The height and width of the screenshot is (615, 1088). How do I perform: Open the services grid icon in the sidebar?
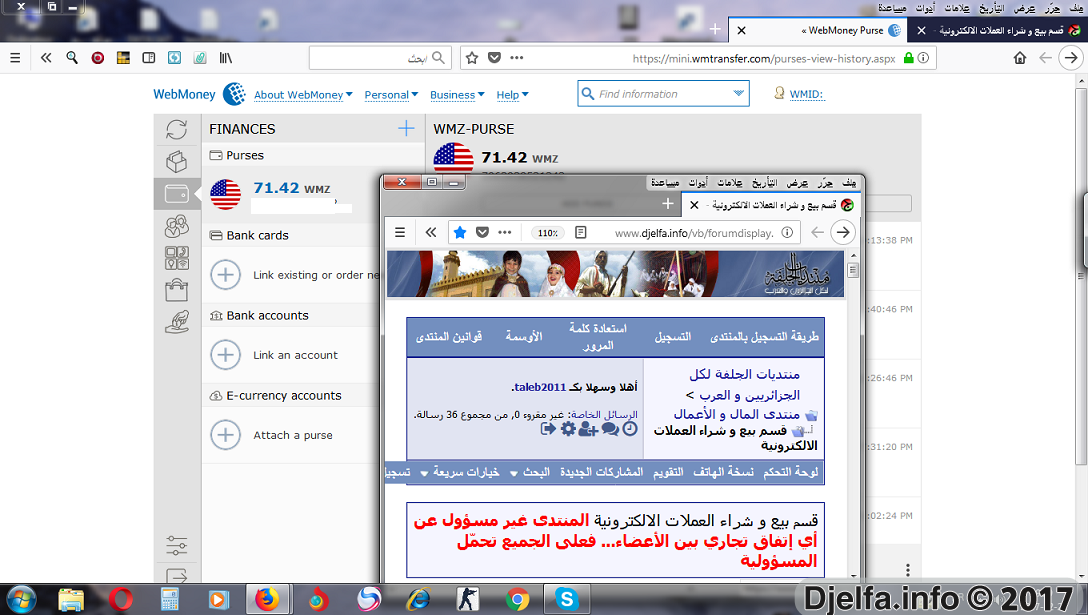click(x=176, y=258)
